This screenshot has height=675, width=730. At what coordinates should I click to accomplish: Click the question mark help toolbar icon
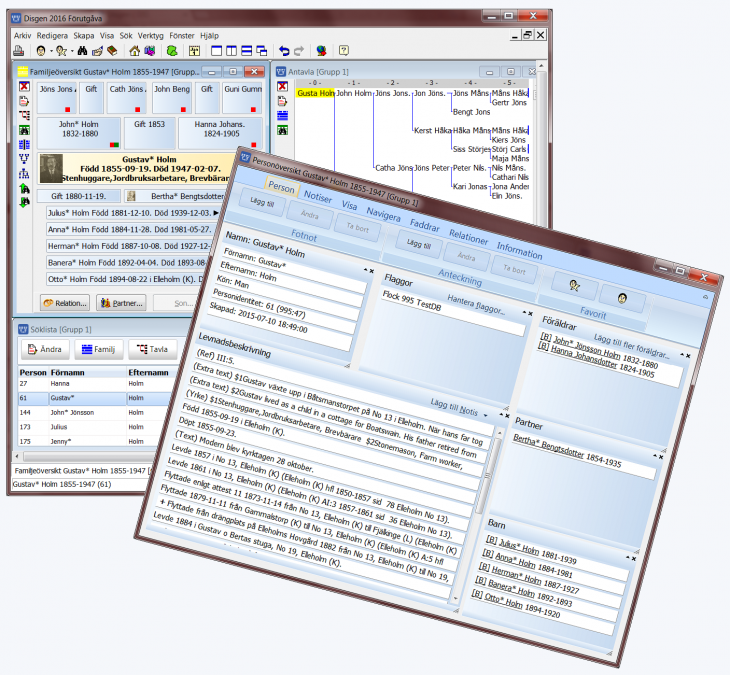click(x=344, y=51)
